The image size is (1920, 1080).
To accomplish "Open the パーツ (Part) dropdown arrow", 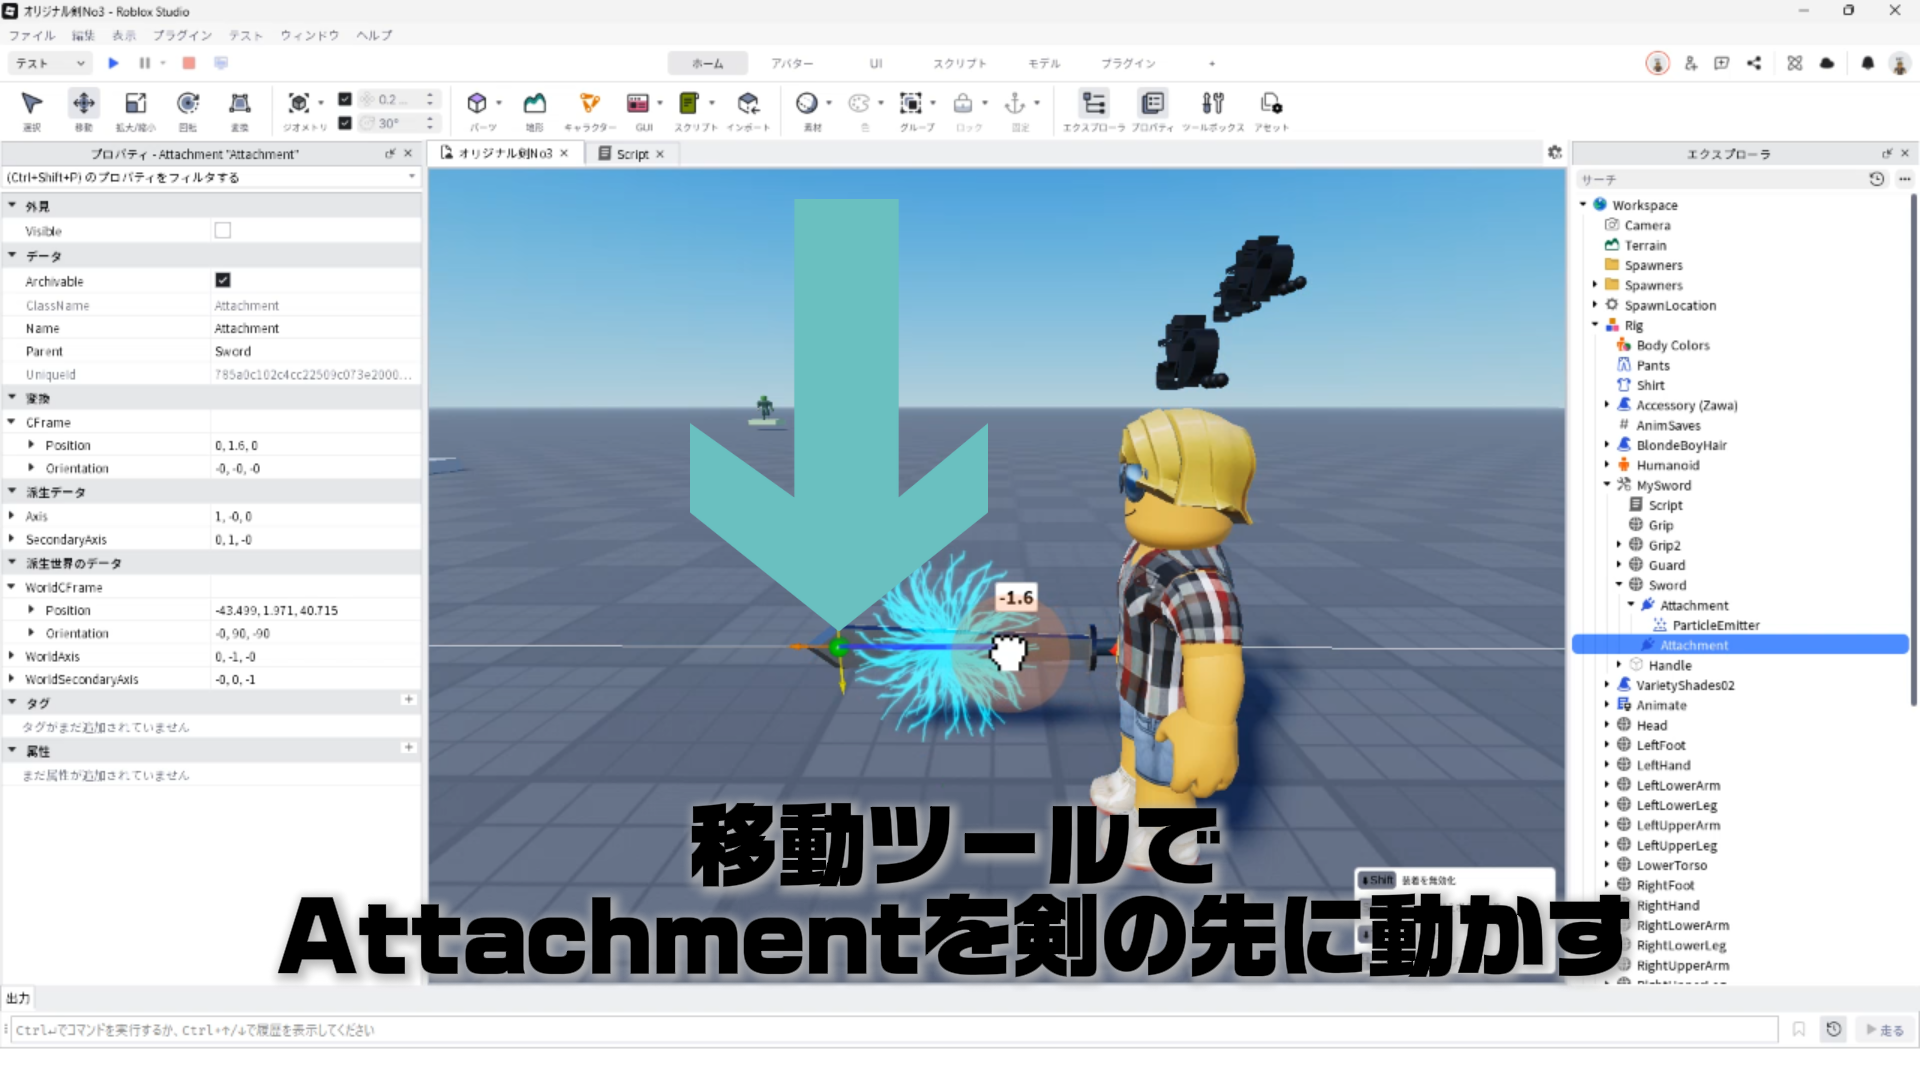I will (x=499, y=103).
